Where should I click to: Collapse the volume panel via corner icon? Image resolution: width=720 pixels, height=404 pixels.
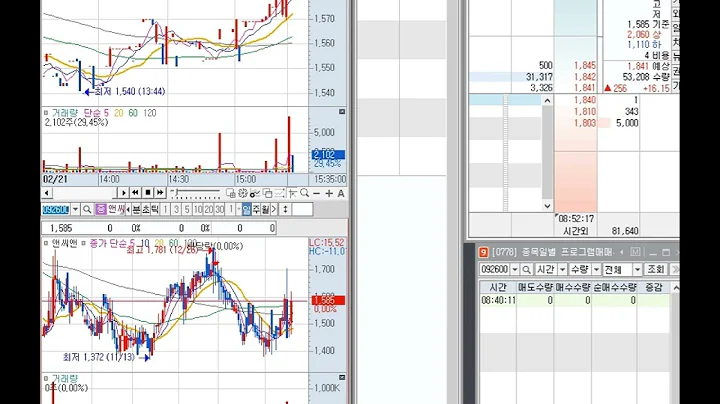tap(342, 112)
